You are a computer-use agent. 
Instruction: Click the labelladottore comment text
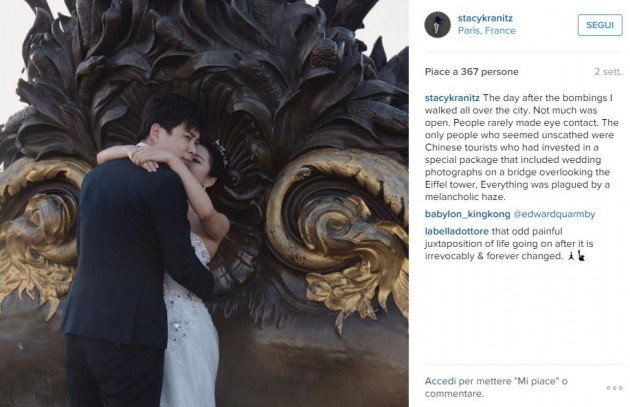coord(518,243)
